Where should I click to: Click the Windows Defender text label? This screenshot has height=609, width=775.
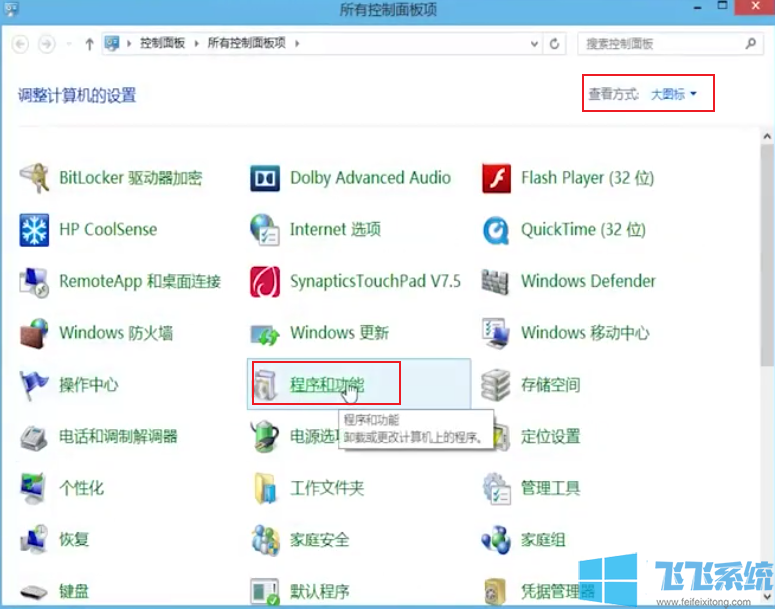[588, 281]
